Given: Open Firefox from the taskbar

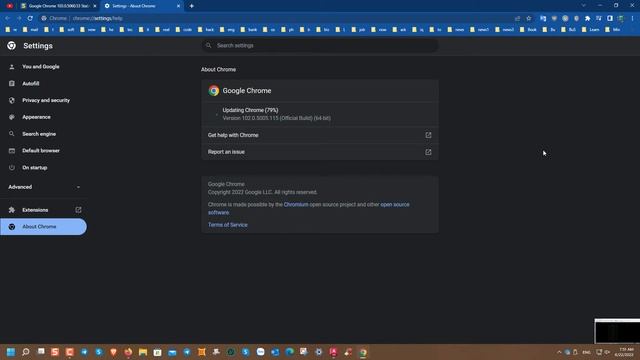Looking at the screenshot, I should (x=128, y=352).
